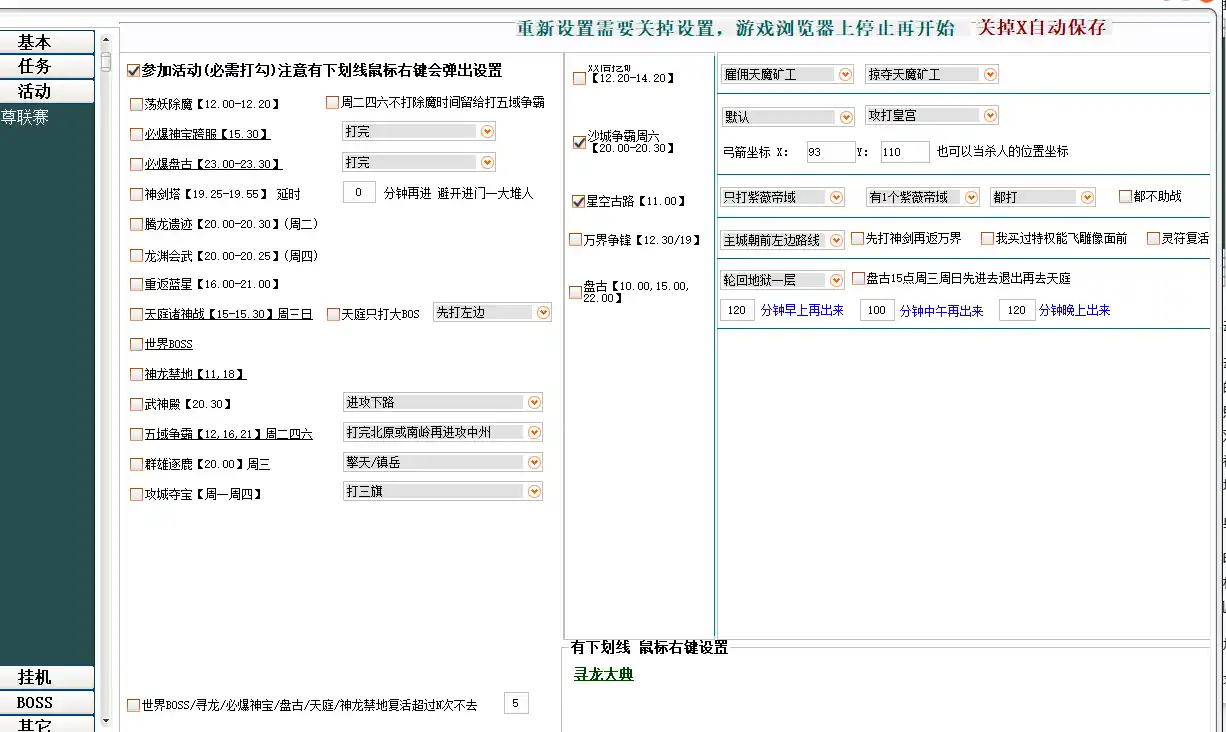
Task: Check 龙渊会武 (周四) box
Action: pos(137,255)
